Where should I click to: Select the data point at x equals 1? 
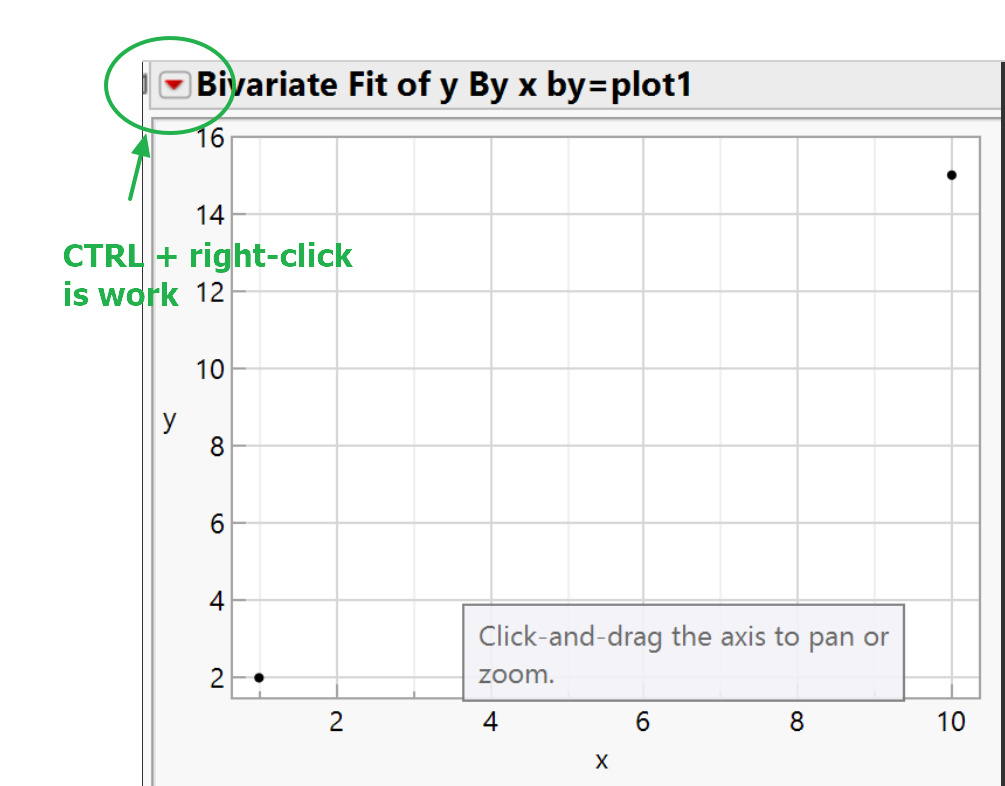[x=259, y=678]
